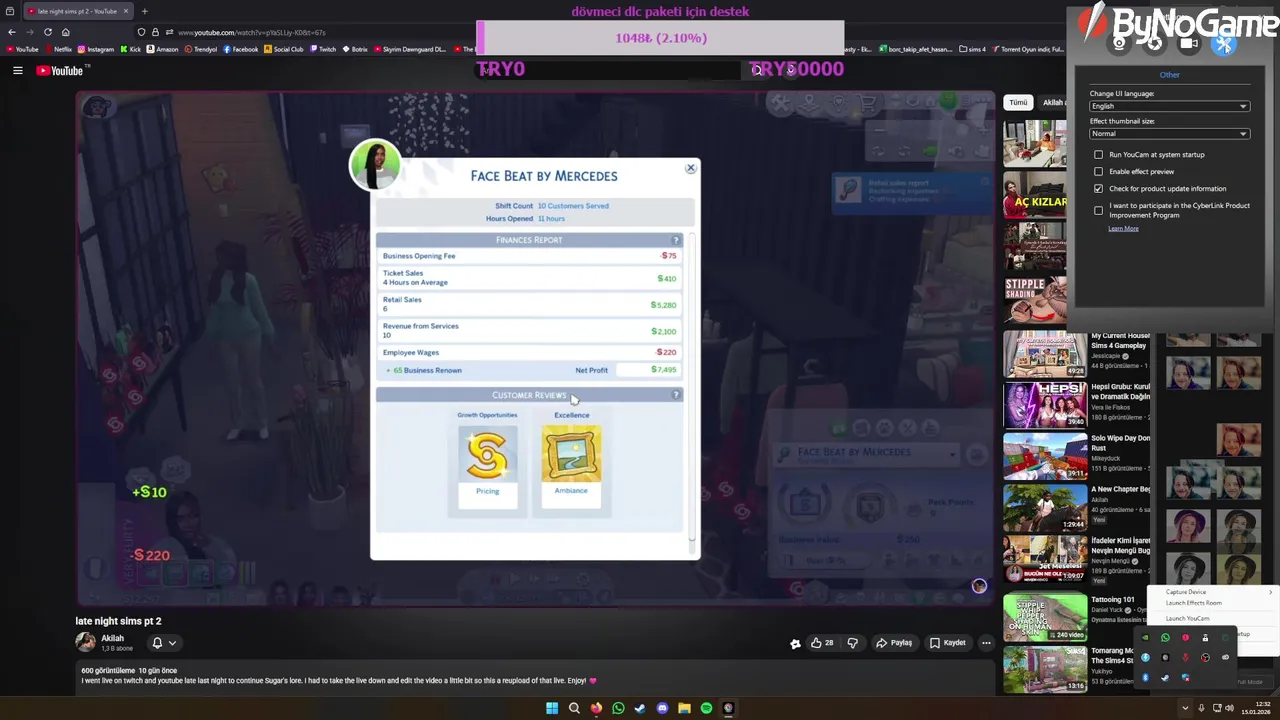The width and height of the screenshot is (1280, 720).
Task: Reload the browser page
Action: (x=47, y=32)
